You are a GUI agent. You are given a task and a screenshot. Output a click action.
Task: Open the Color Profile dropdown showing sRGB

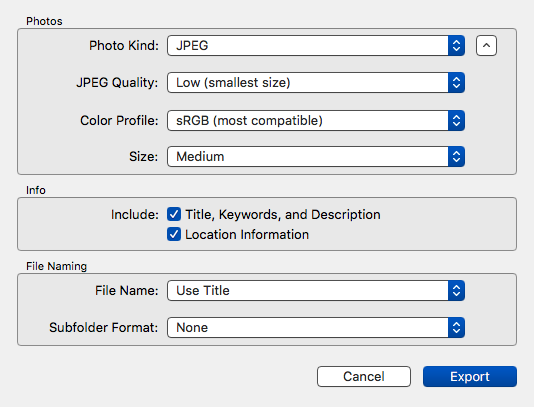[x=316, y=120]
